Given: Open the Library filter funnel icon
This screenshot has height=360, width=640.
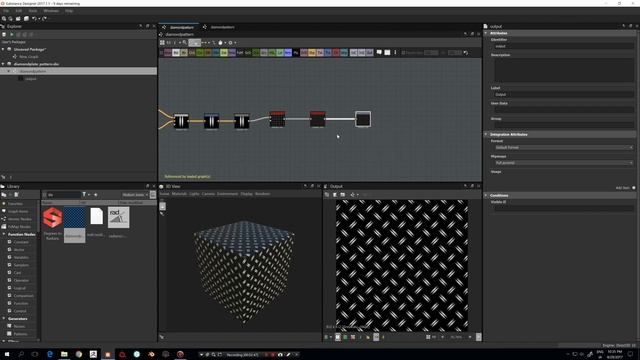Looking at the screenshot, I should click(x=84, y=195).
